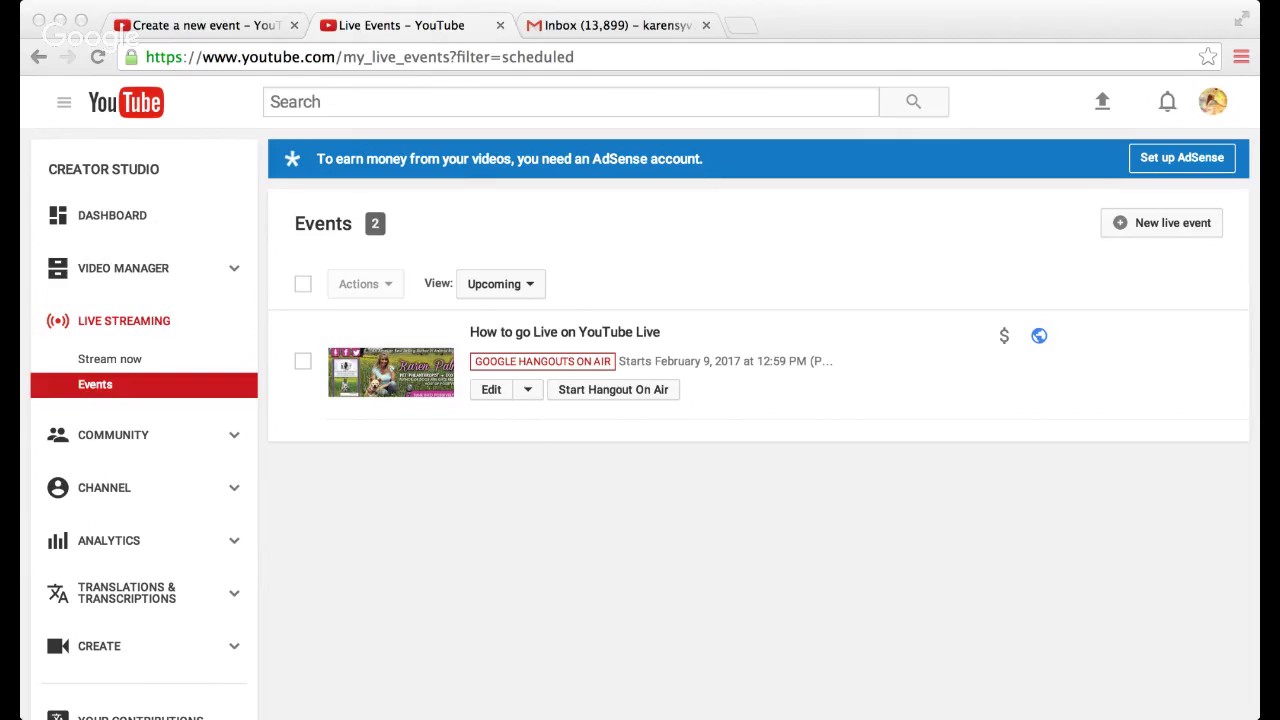
Task: Click the search magnifier button
Action: click(x=913, y=102)
